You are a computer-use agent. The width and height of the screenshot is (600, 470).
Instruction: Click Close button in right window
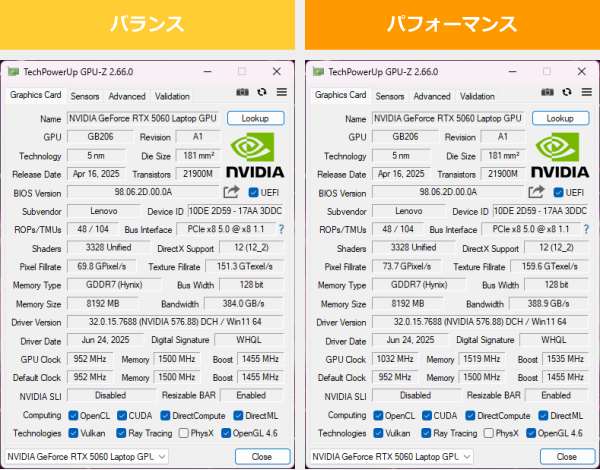tap(567, 457)
